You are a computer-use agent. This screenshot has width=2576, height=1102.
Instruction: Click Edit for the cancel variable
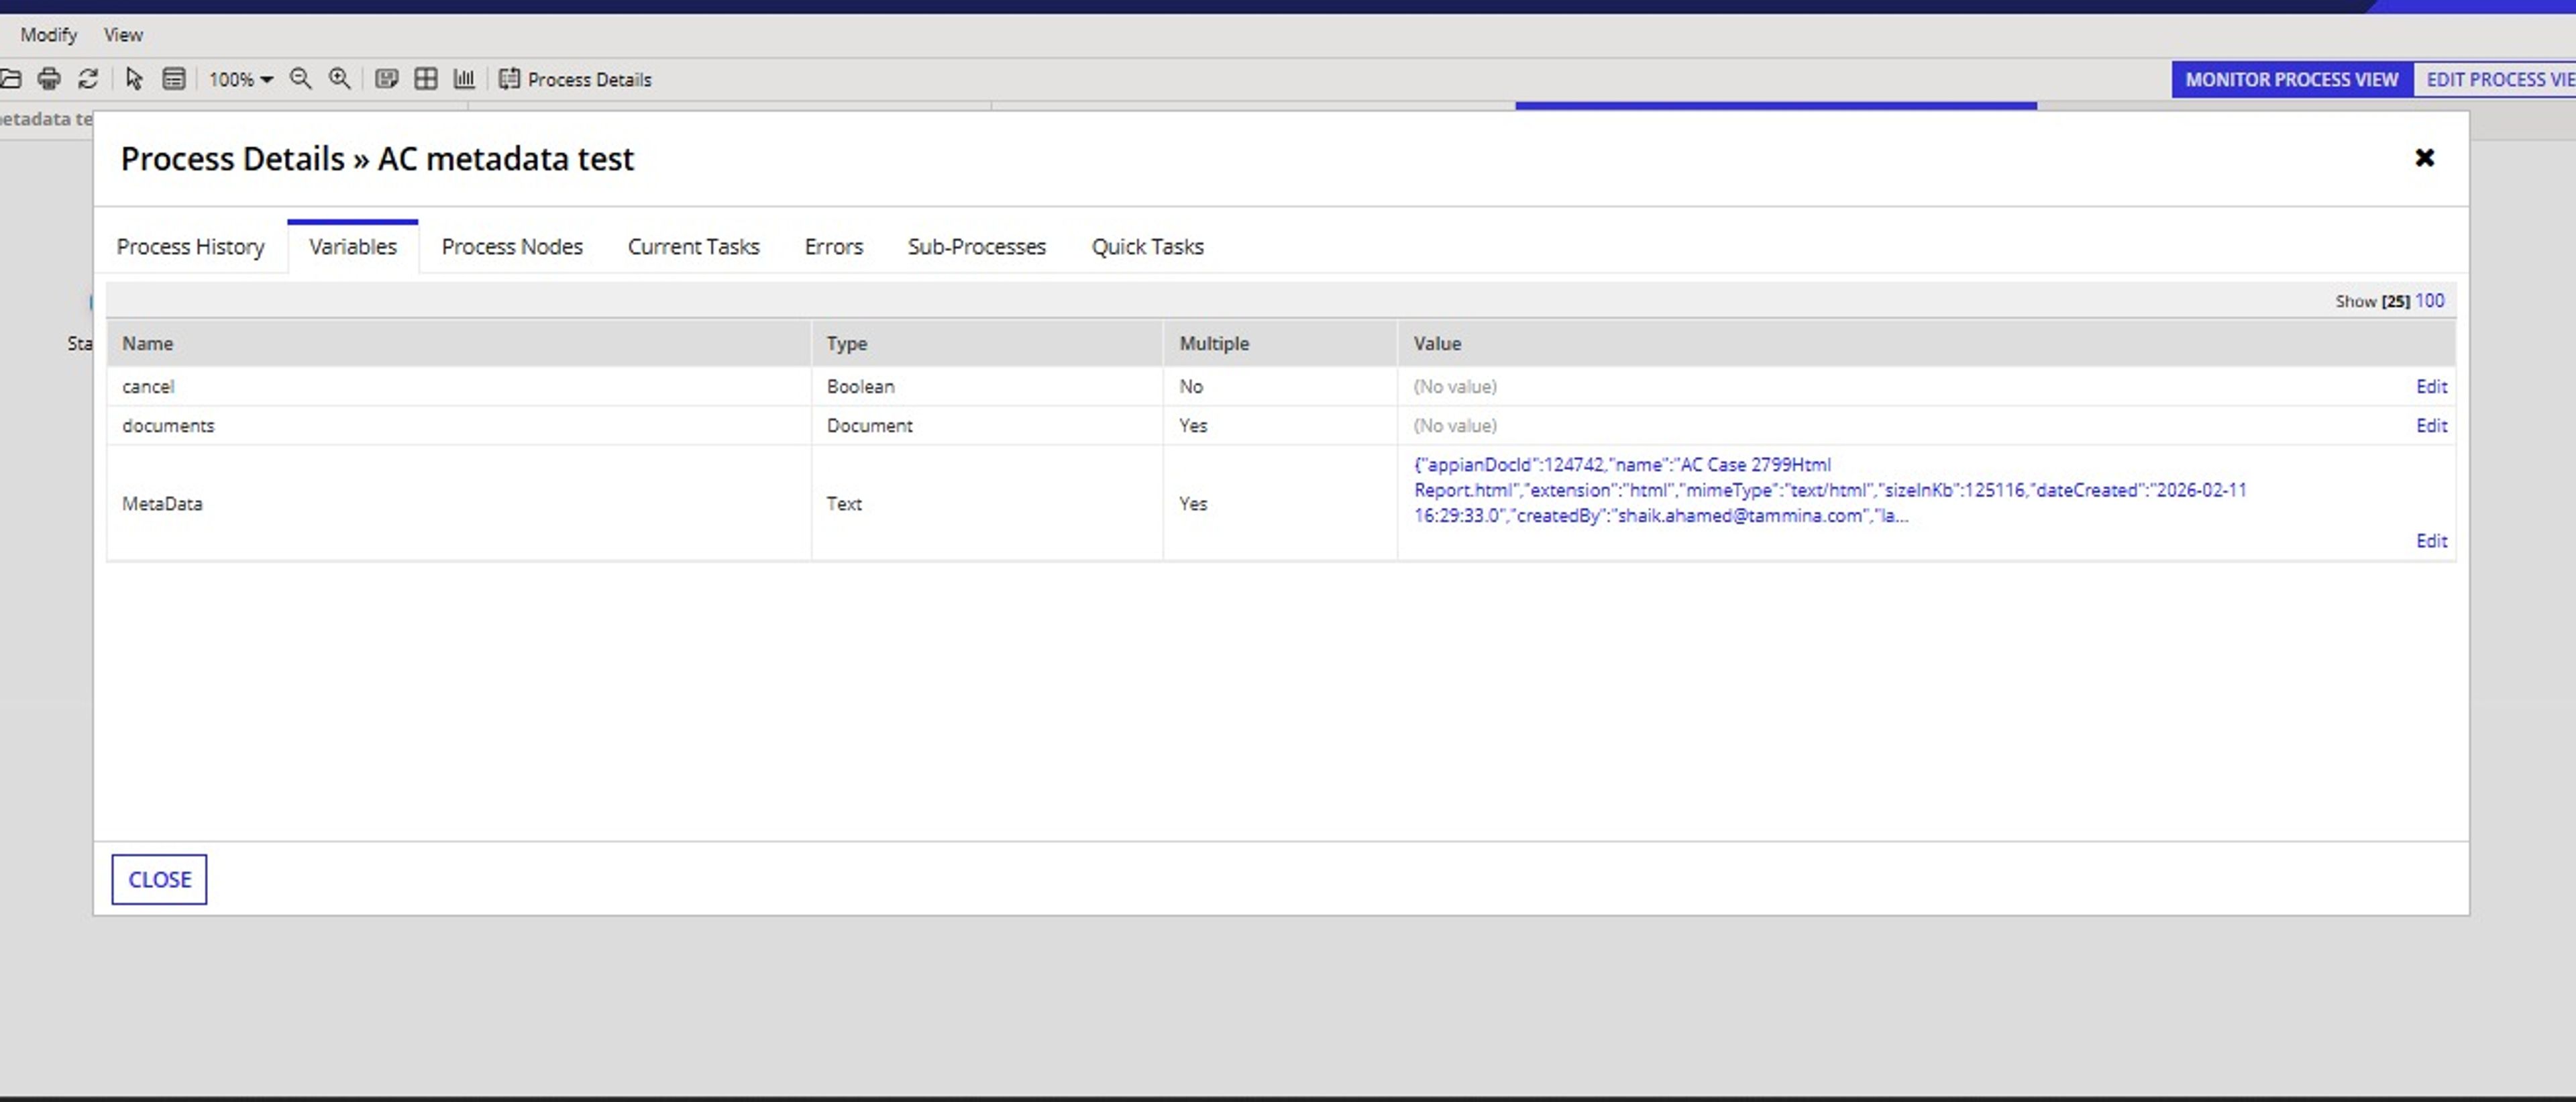pos(2431,386)
